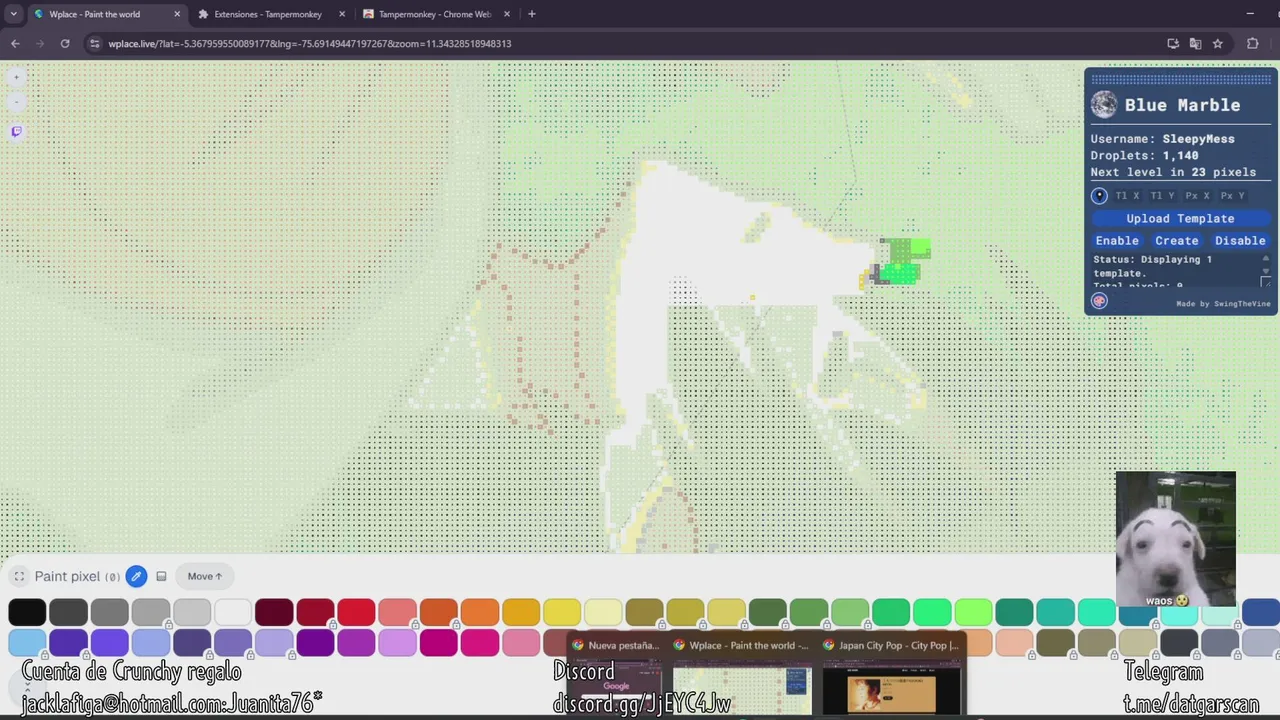Screen dimensions: 1280x720
Task: Pick the white color swatch
Action: pyautogui.click(x=232, y=611)
